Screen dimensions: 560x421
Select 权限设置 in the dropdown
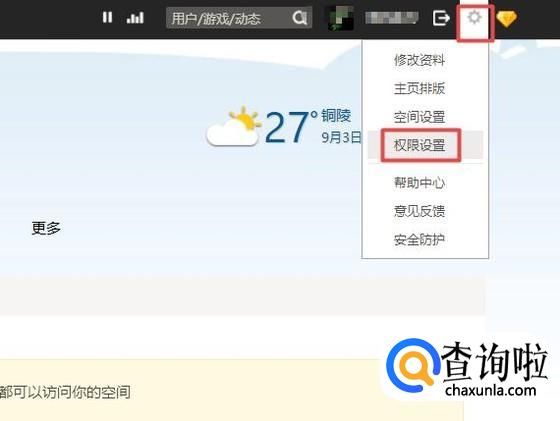click(x=420, y=145)
